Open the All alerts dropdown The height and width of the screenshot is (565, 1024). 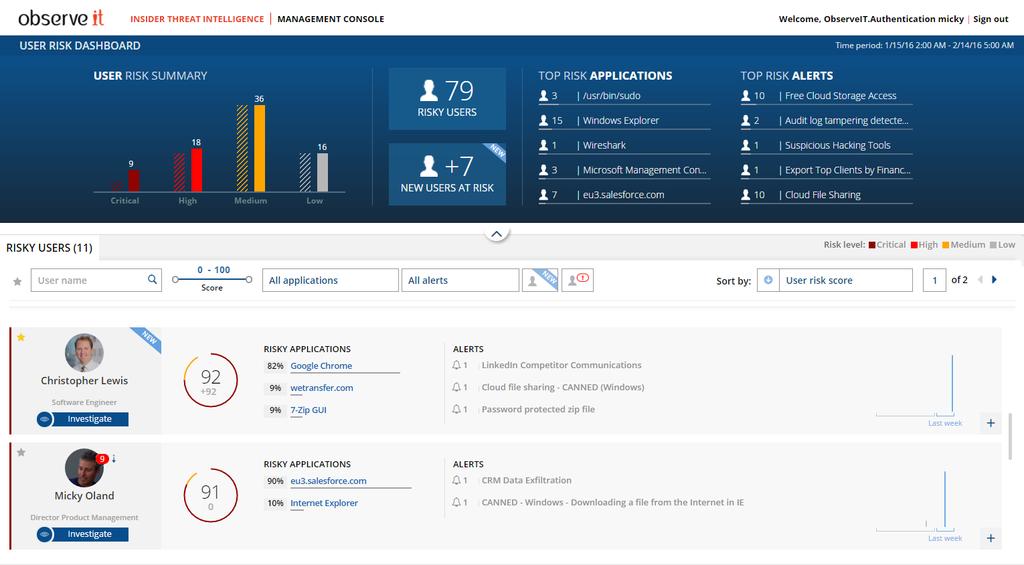[x=460, y=280]
